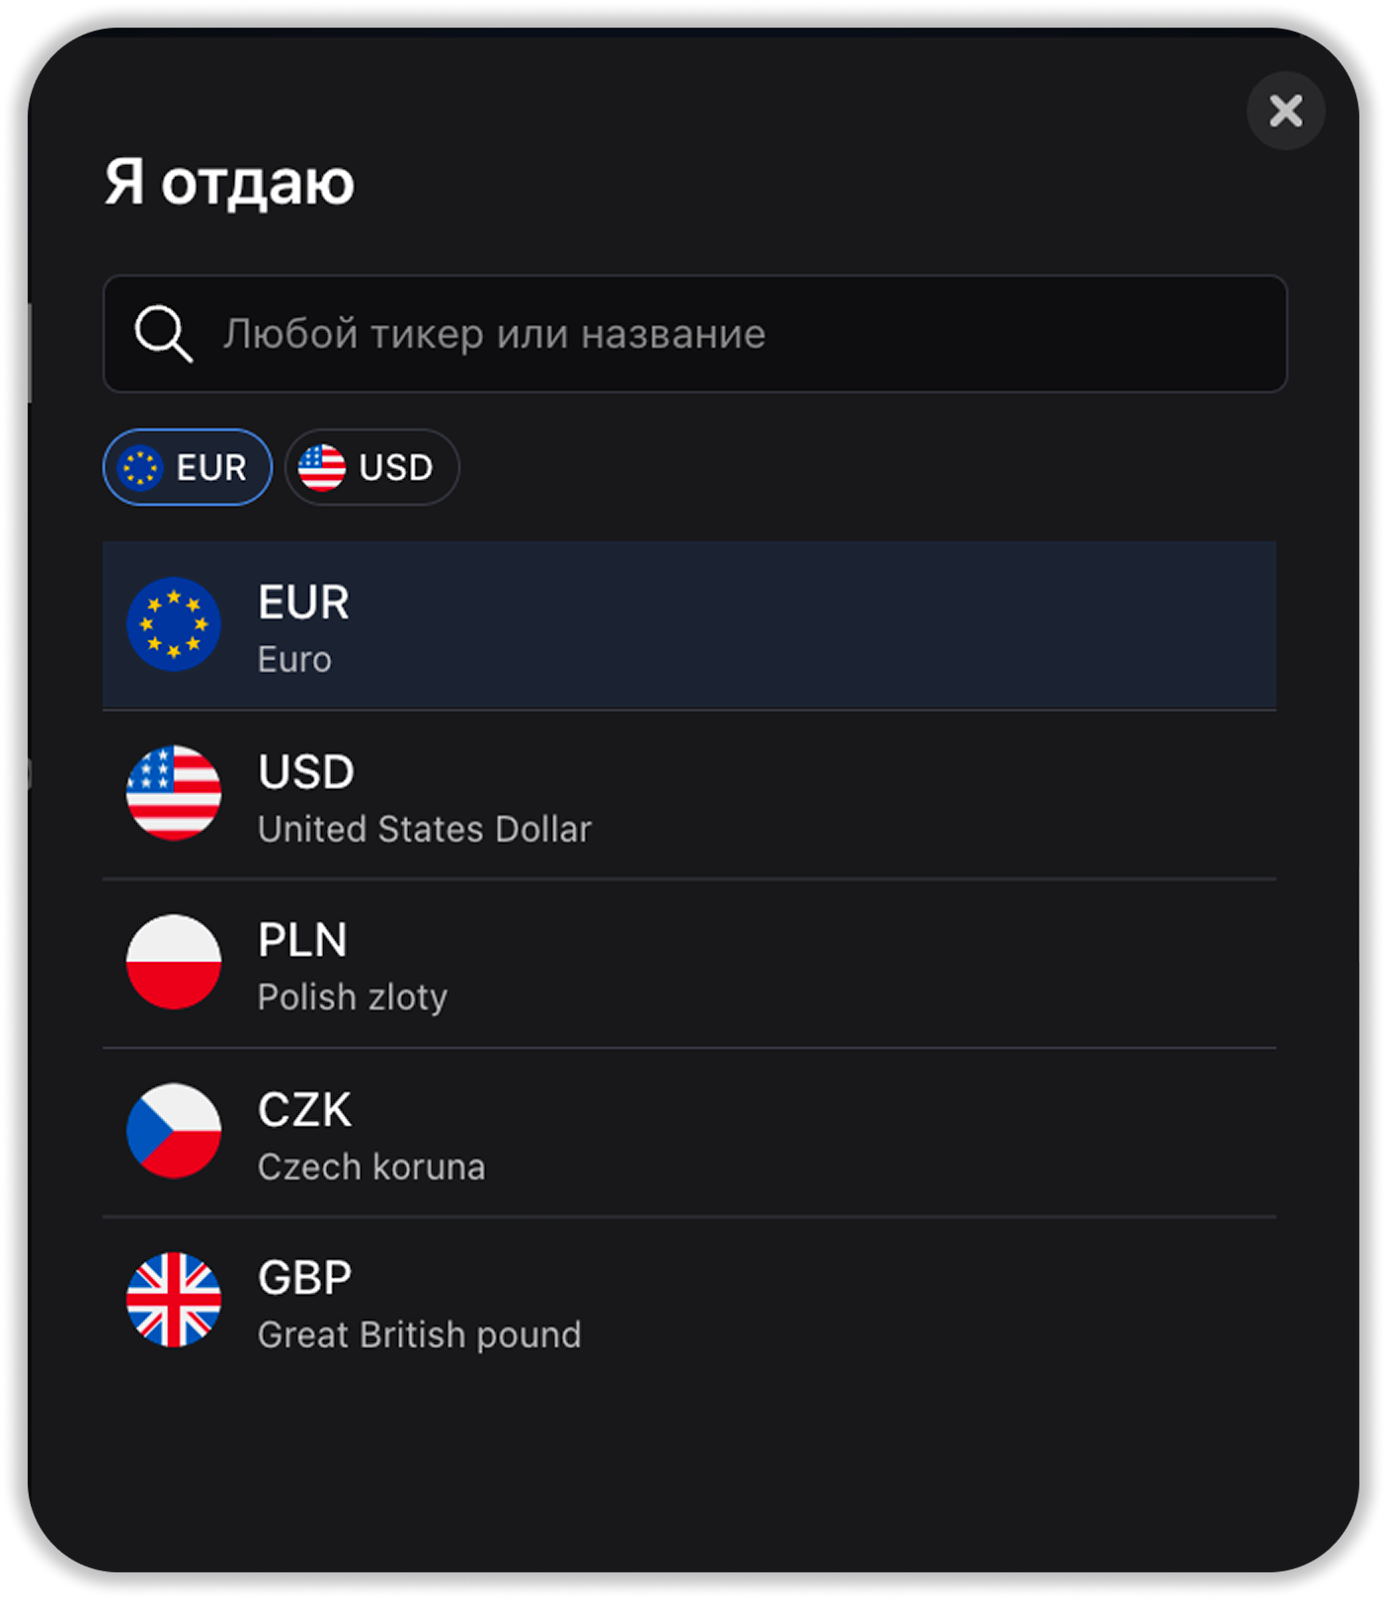Close the currency selection dialog
Viewport: 1387px width, 1600px height.
click(1285, 111)
